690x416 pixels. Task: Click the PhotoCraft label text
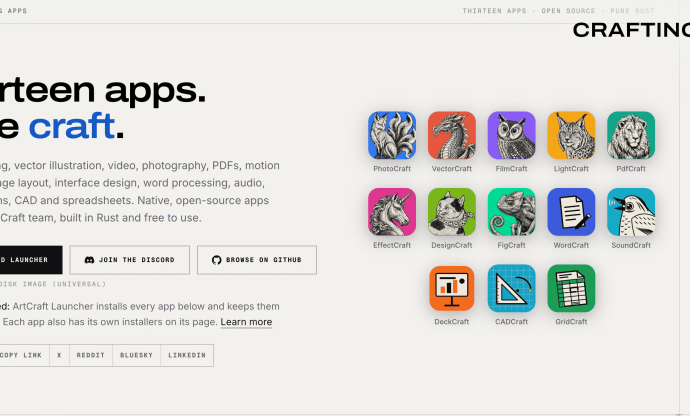point(392,169)
